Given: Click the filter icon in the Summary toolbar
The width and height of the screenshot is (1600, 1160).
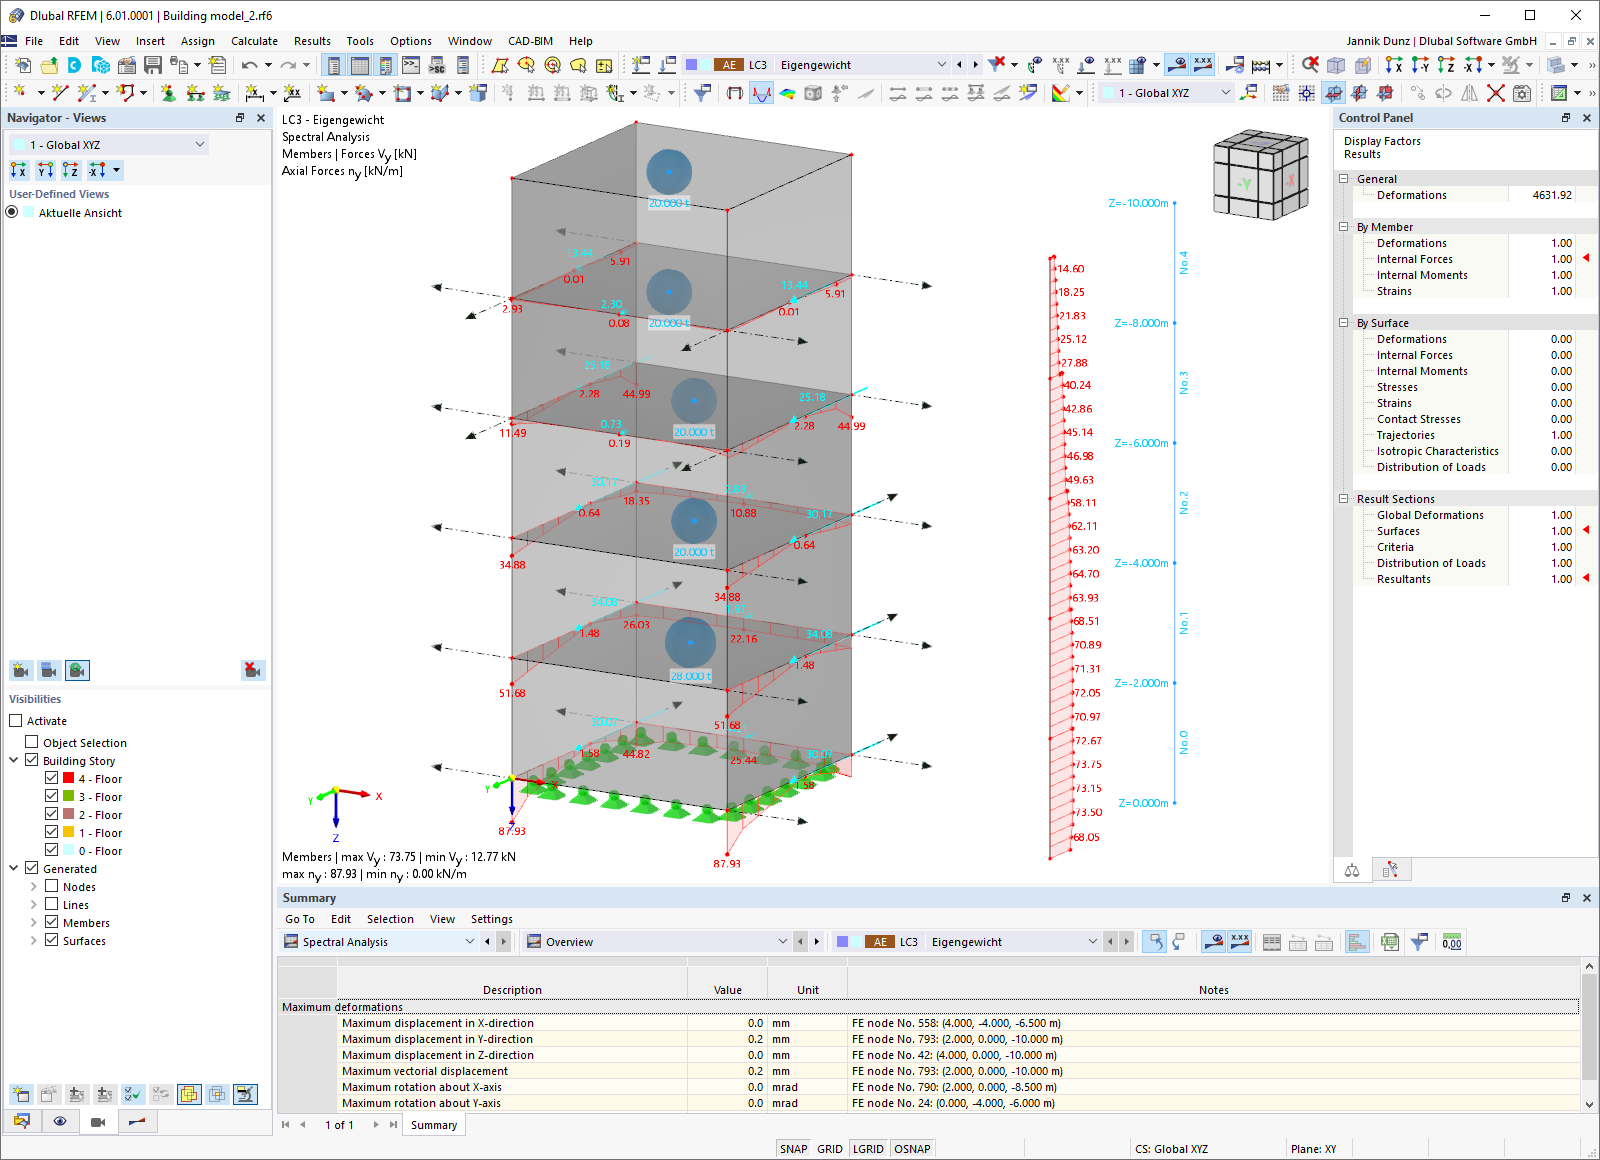Looking at the screenshot, I should (1420, 941).
